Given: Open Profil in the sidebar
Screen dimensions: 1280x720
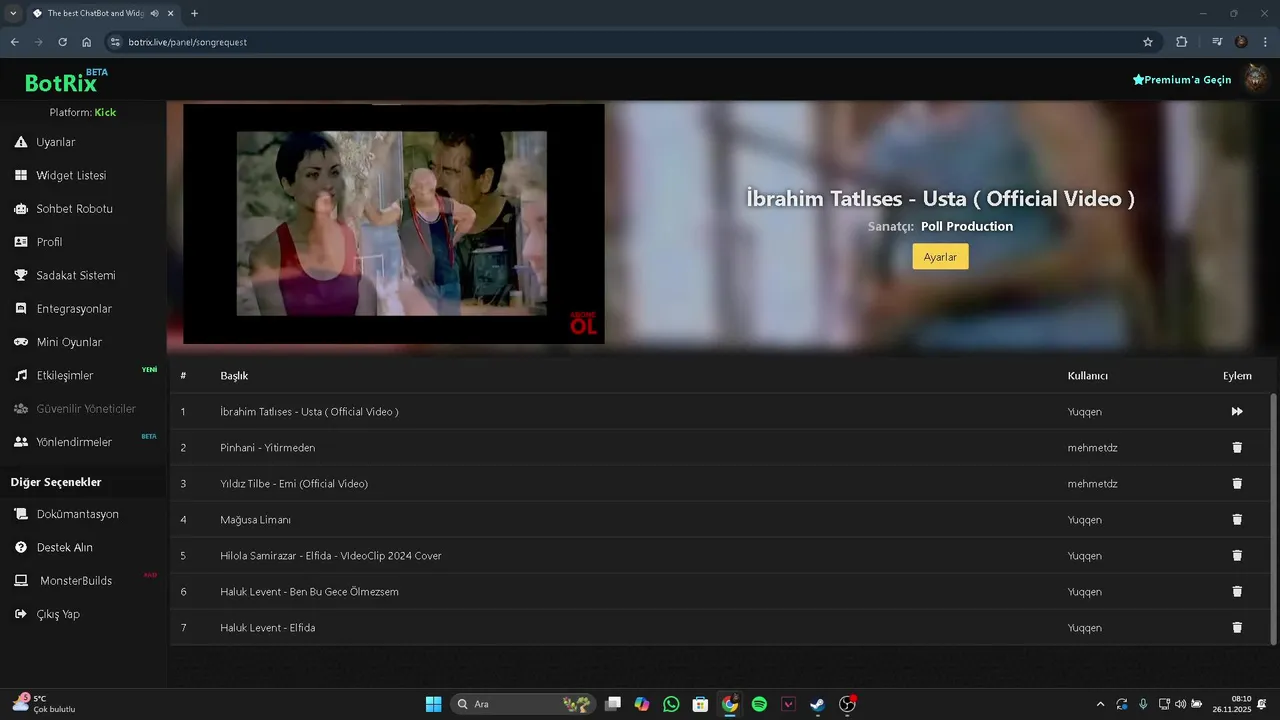Looking at the screenshot, I should click(49, 242).
